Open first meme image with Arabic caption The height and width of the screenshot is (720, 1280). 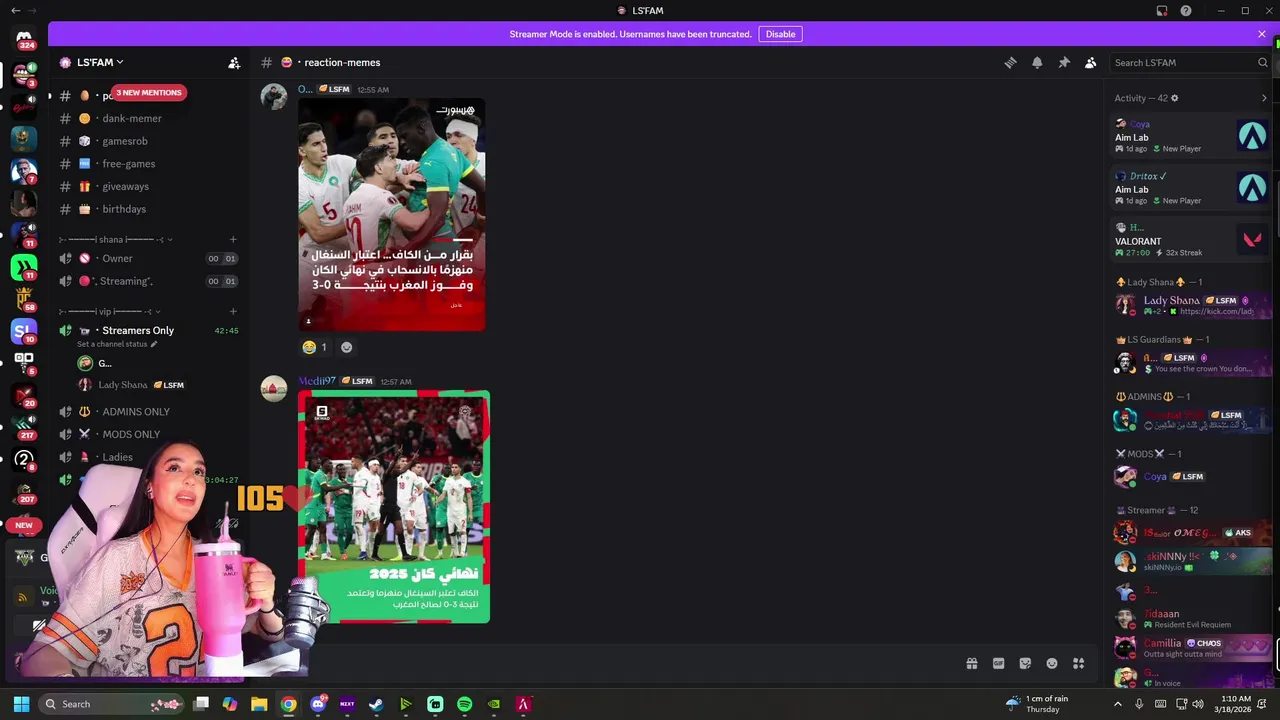pos(392,214)
